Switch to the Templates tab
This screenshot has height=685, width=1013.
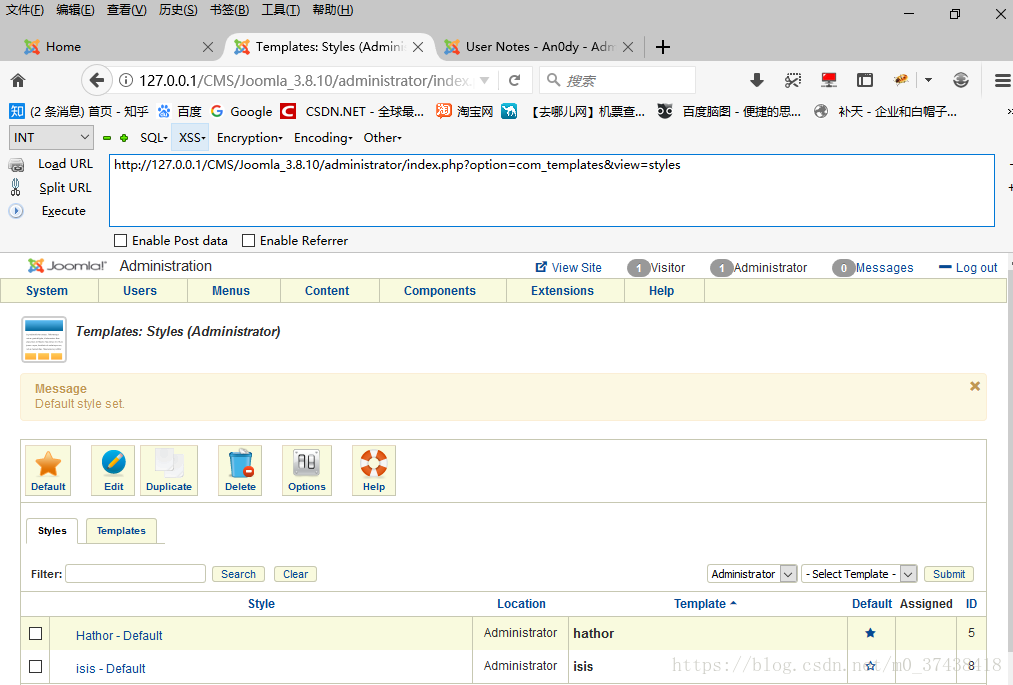coord(121,531)
